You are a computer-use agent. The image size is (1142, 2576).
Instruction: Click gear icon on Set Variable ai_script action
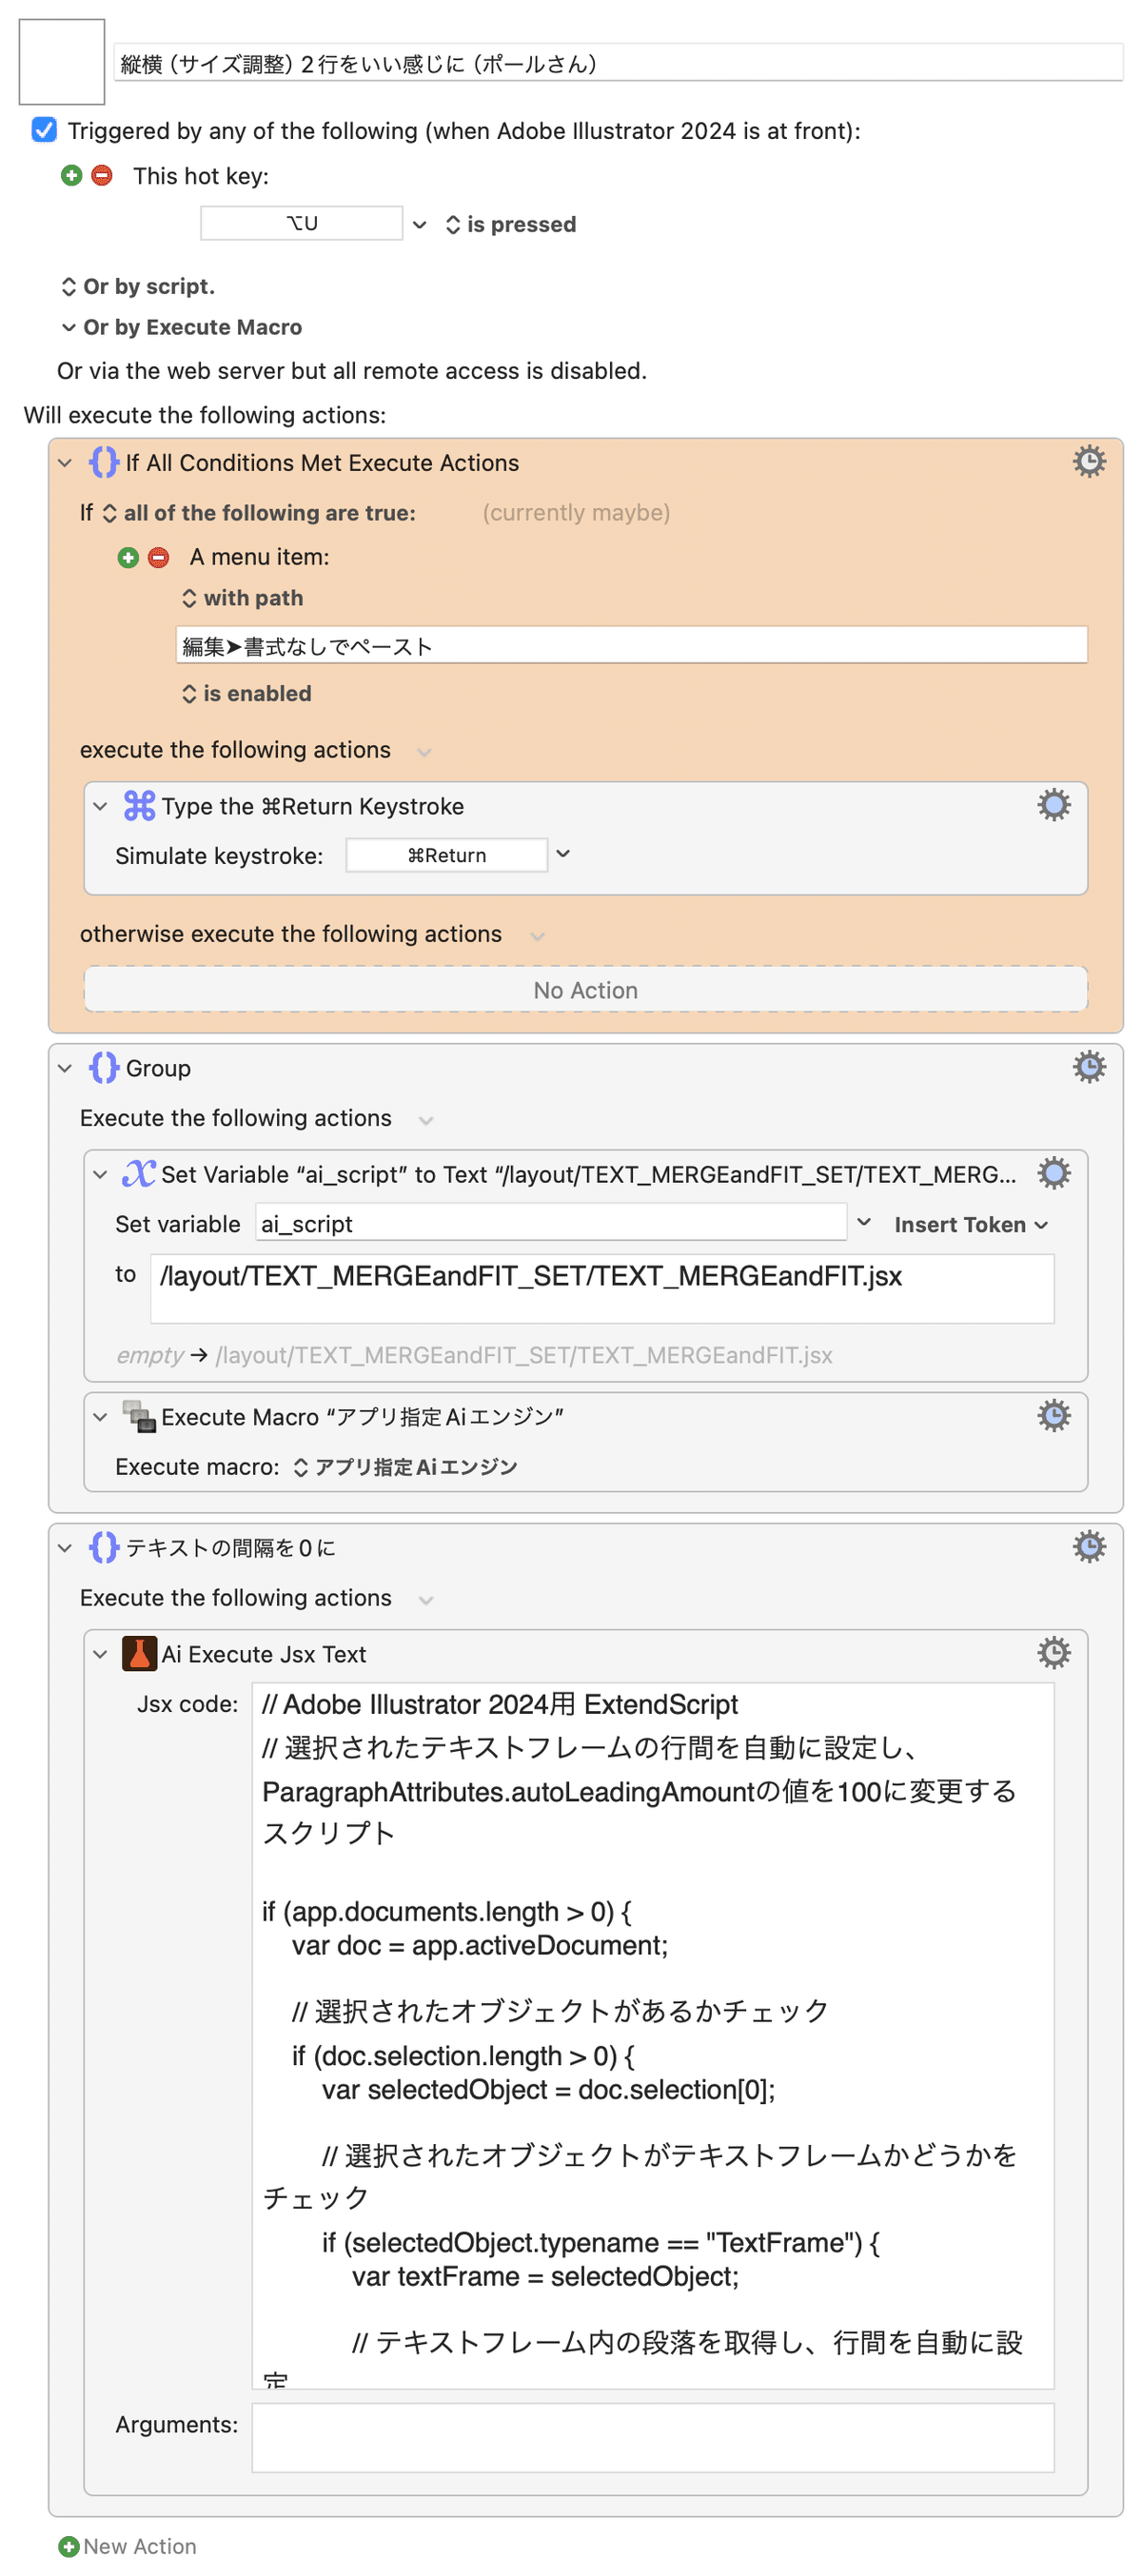click(x=1053, y=1173)
